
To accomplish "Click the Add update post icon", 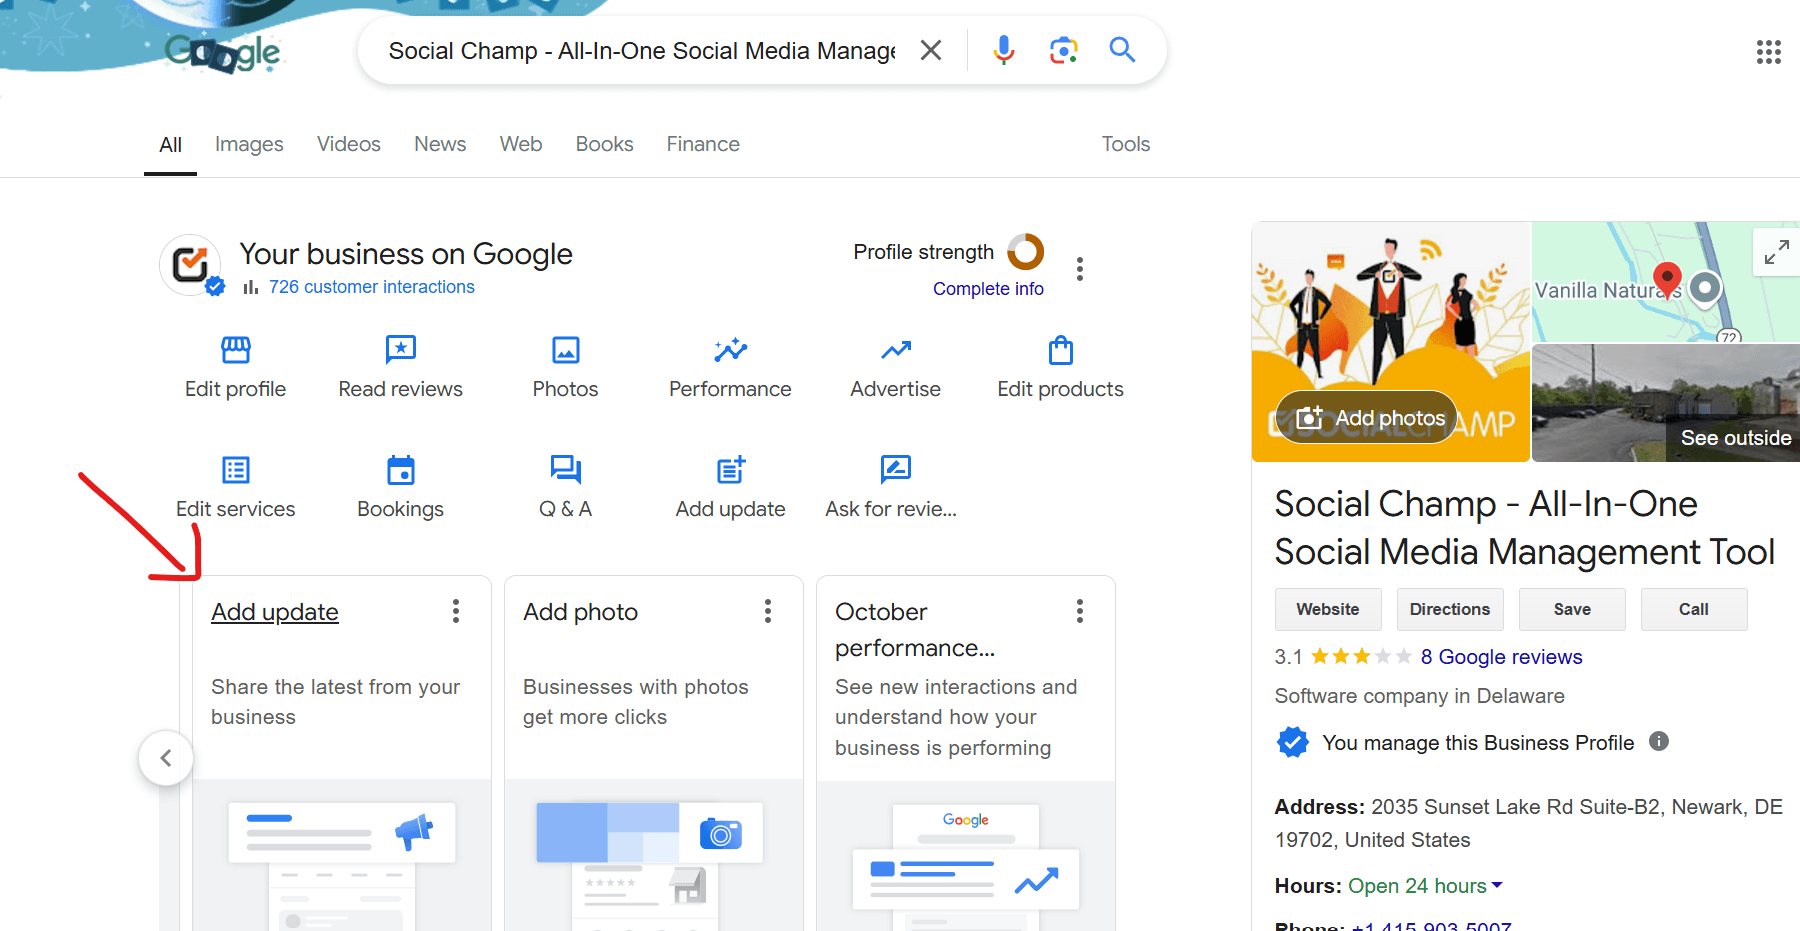I will pyautogui.click(x=731, y=470).
